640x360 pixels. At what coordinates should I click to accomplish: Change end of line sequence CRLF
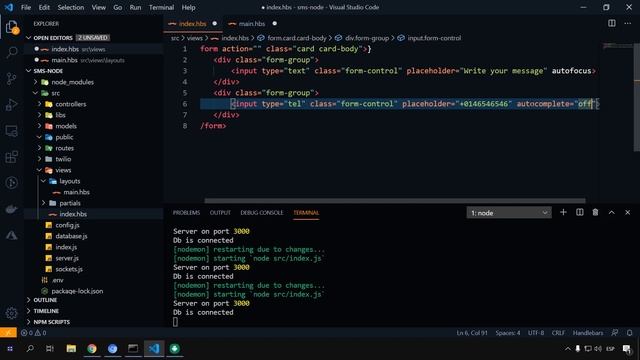(x=558, y=333)
